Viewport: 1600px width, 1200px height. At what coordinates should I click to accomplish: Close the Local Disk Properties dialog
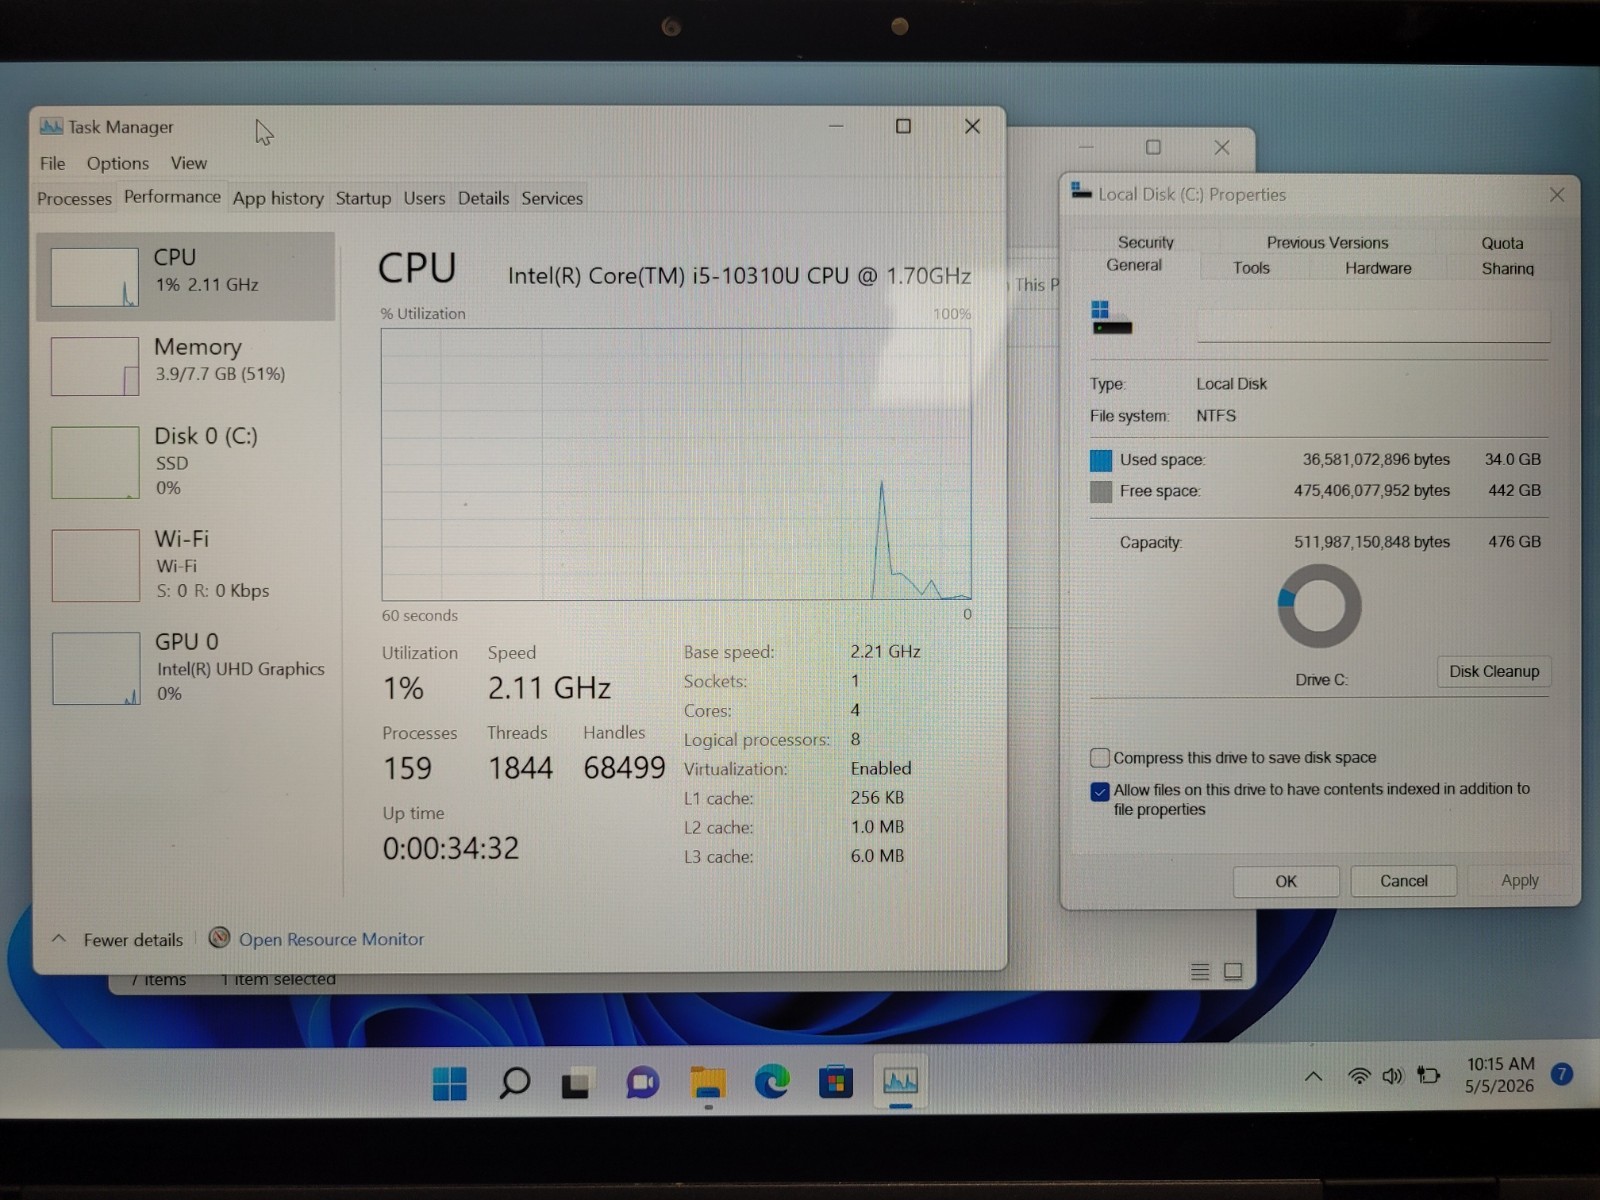pos(1557,195)
